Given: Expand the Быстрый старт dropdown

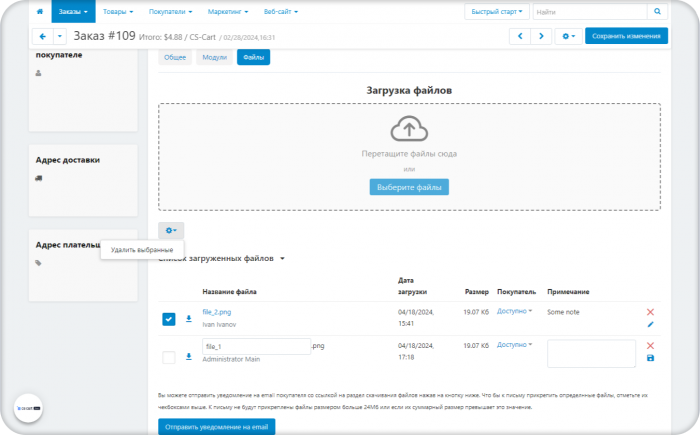Looking at the screenshot, I should 496,12.
